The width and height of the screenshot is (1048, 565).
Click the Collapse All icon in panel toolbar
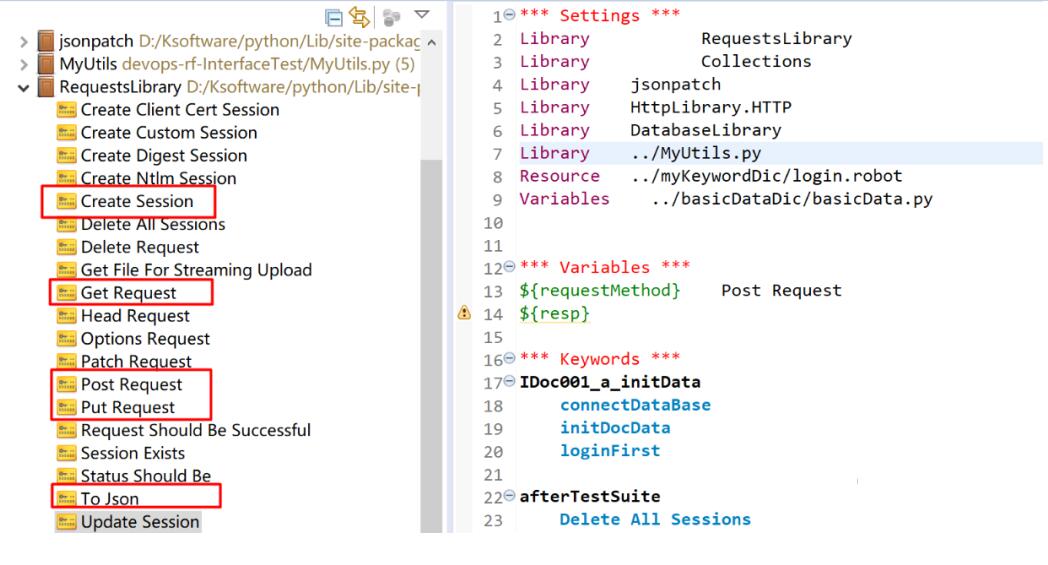point(333,17)
